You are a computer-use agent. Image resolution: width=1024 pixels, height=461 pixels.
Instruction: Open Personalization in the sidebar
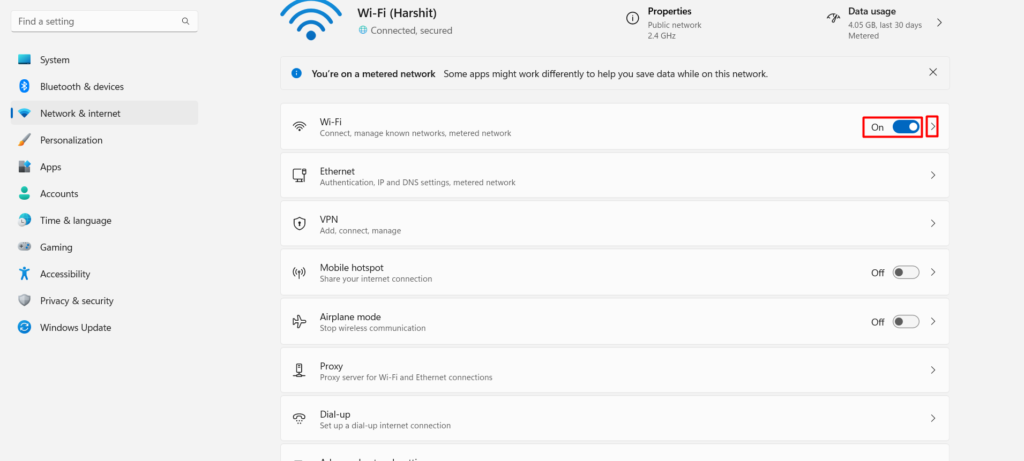click(70, 140)
